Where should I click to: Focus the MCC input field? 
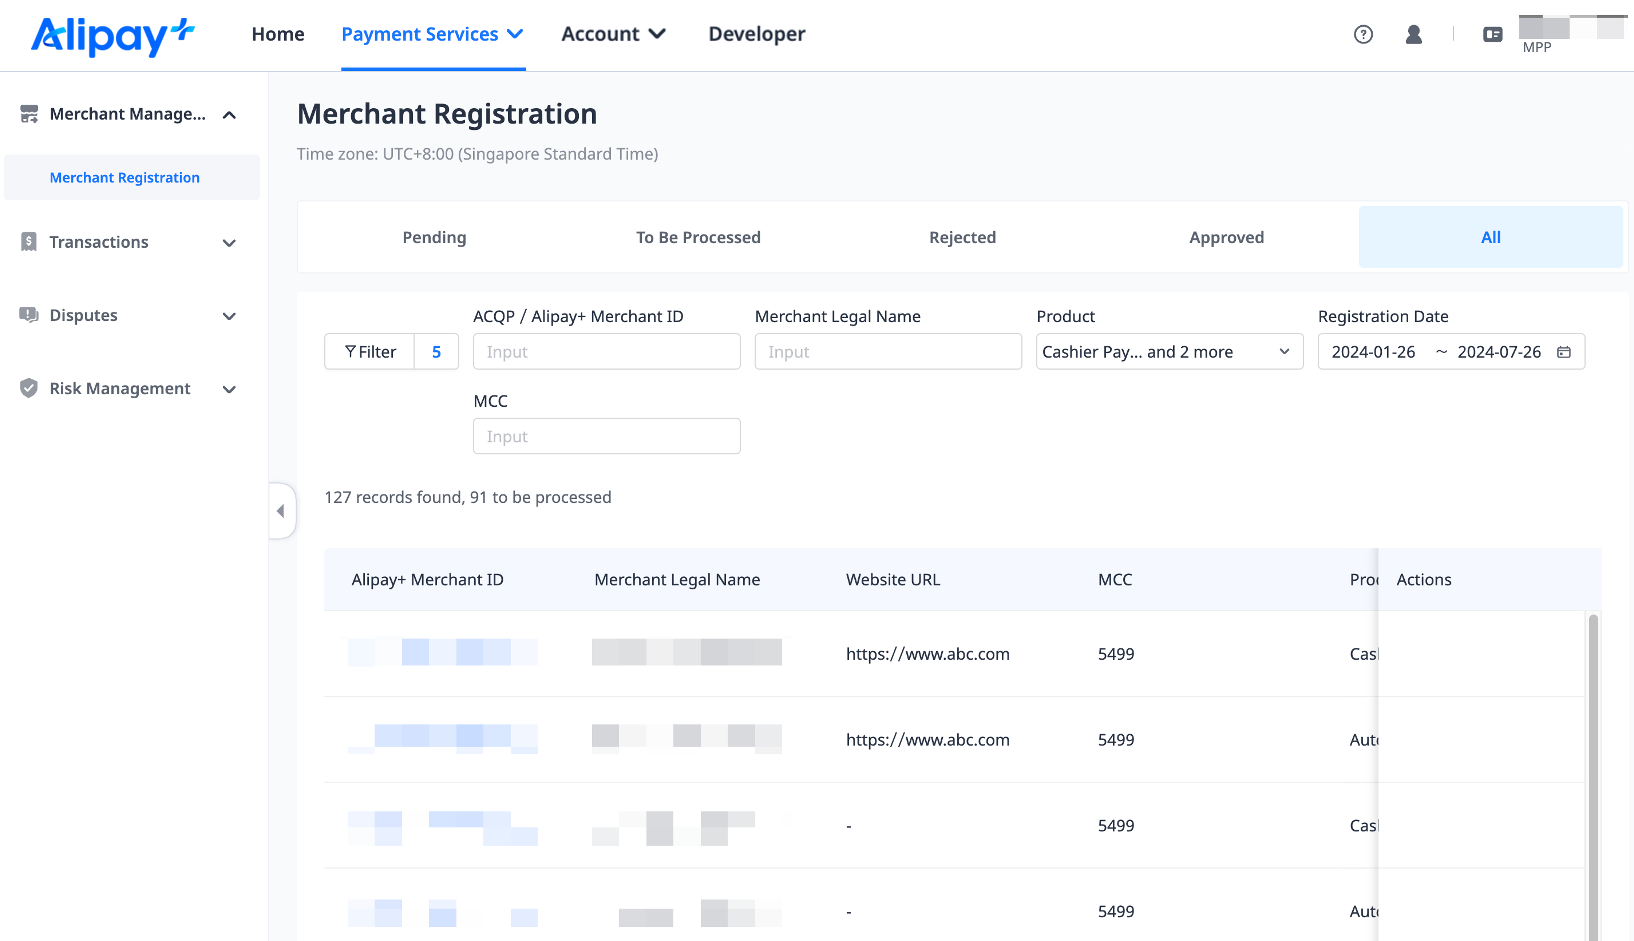tap(606, 437)
